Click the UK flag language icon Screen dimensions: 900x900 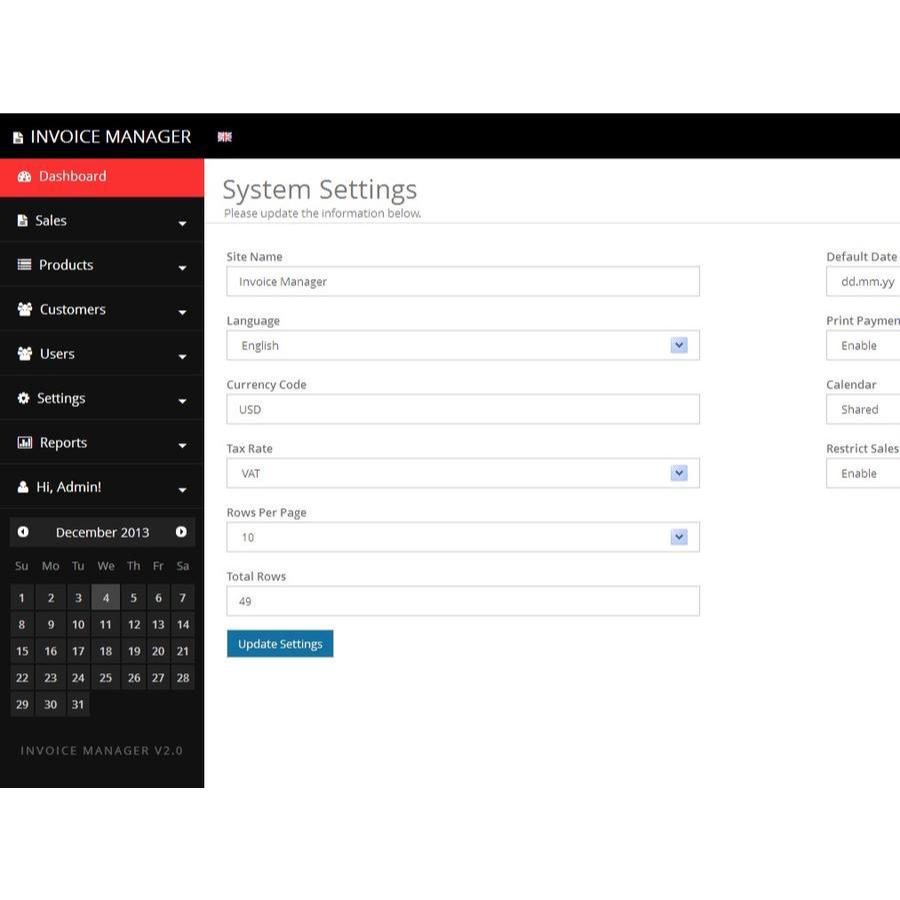click(x=224, y=137)
